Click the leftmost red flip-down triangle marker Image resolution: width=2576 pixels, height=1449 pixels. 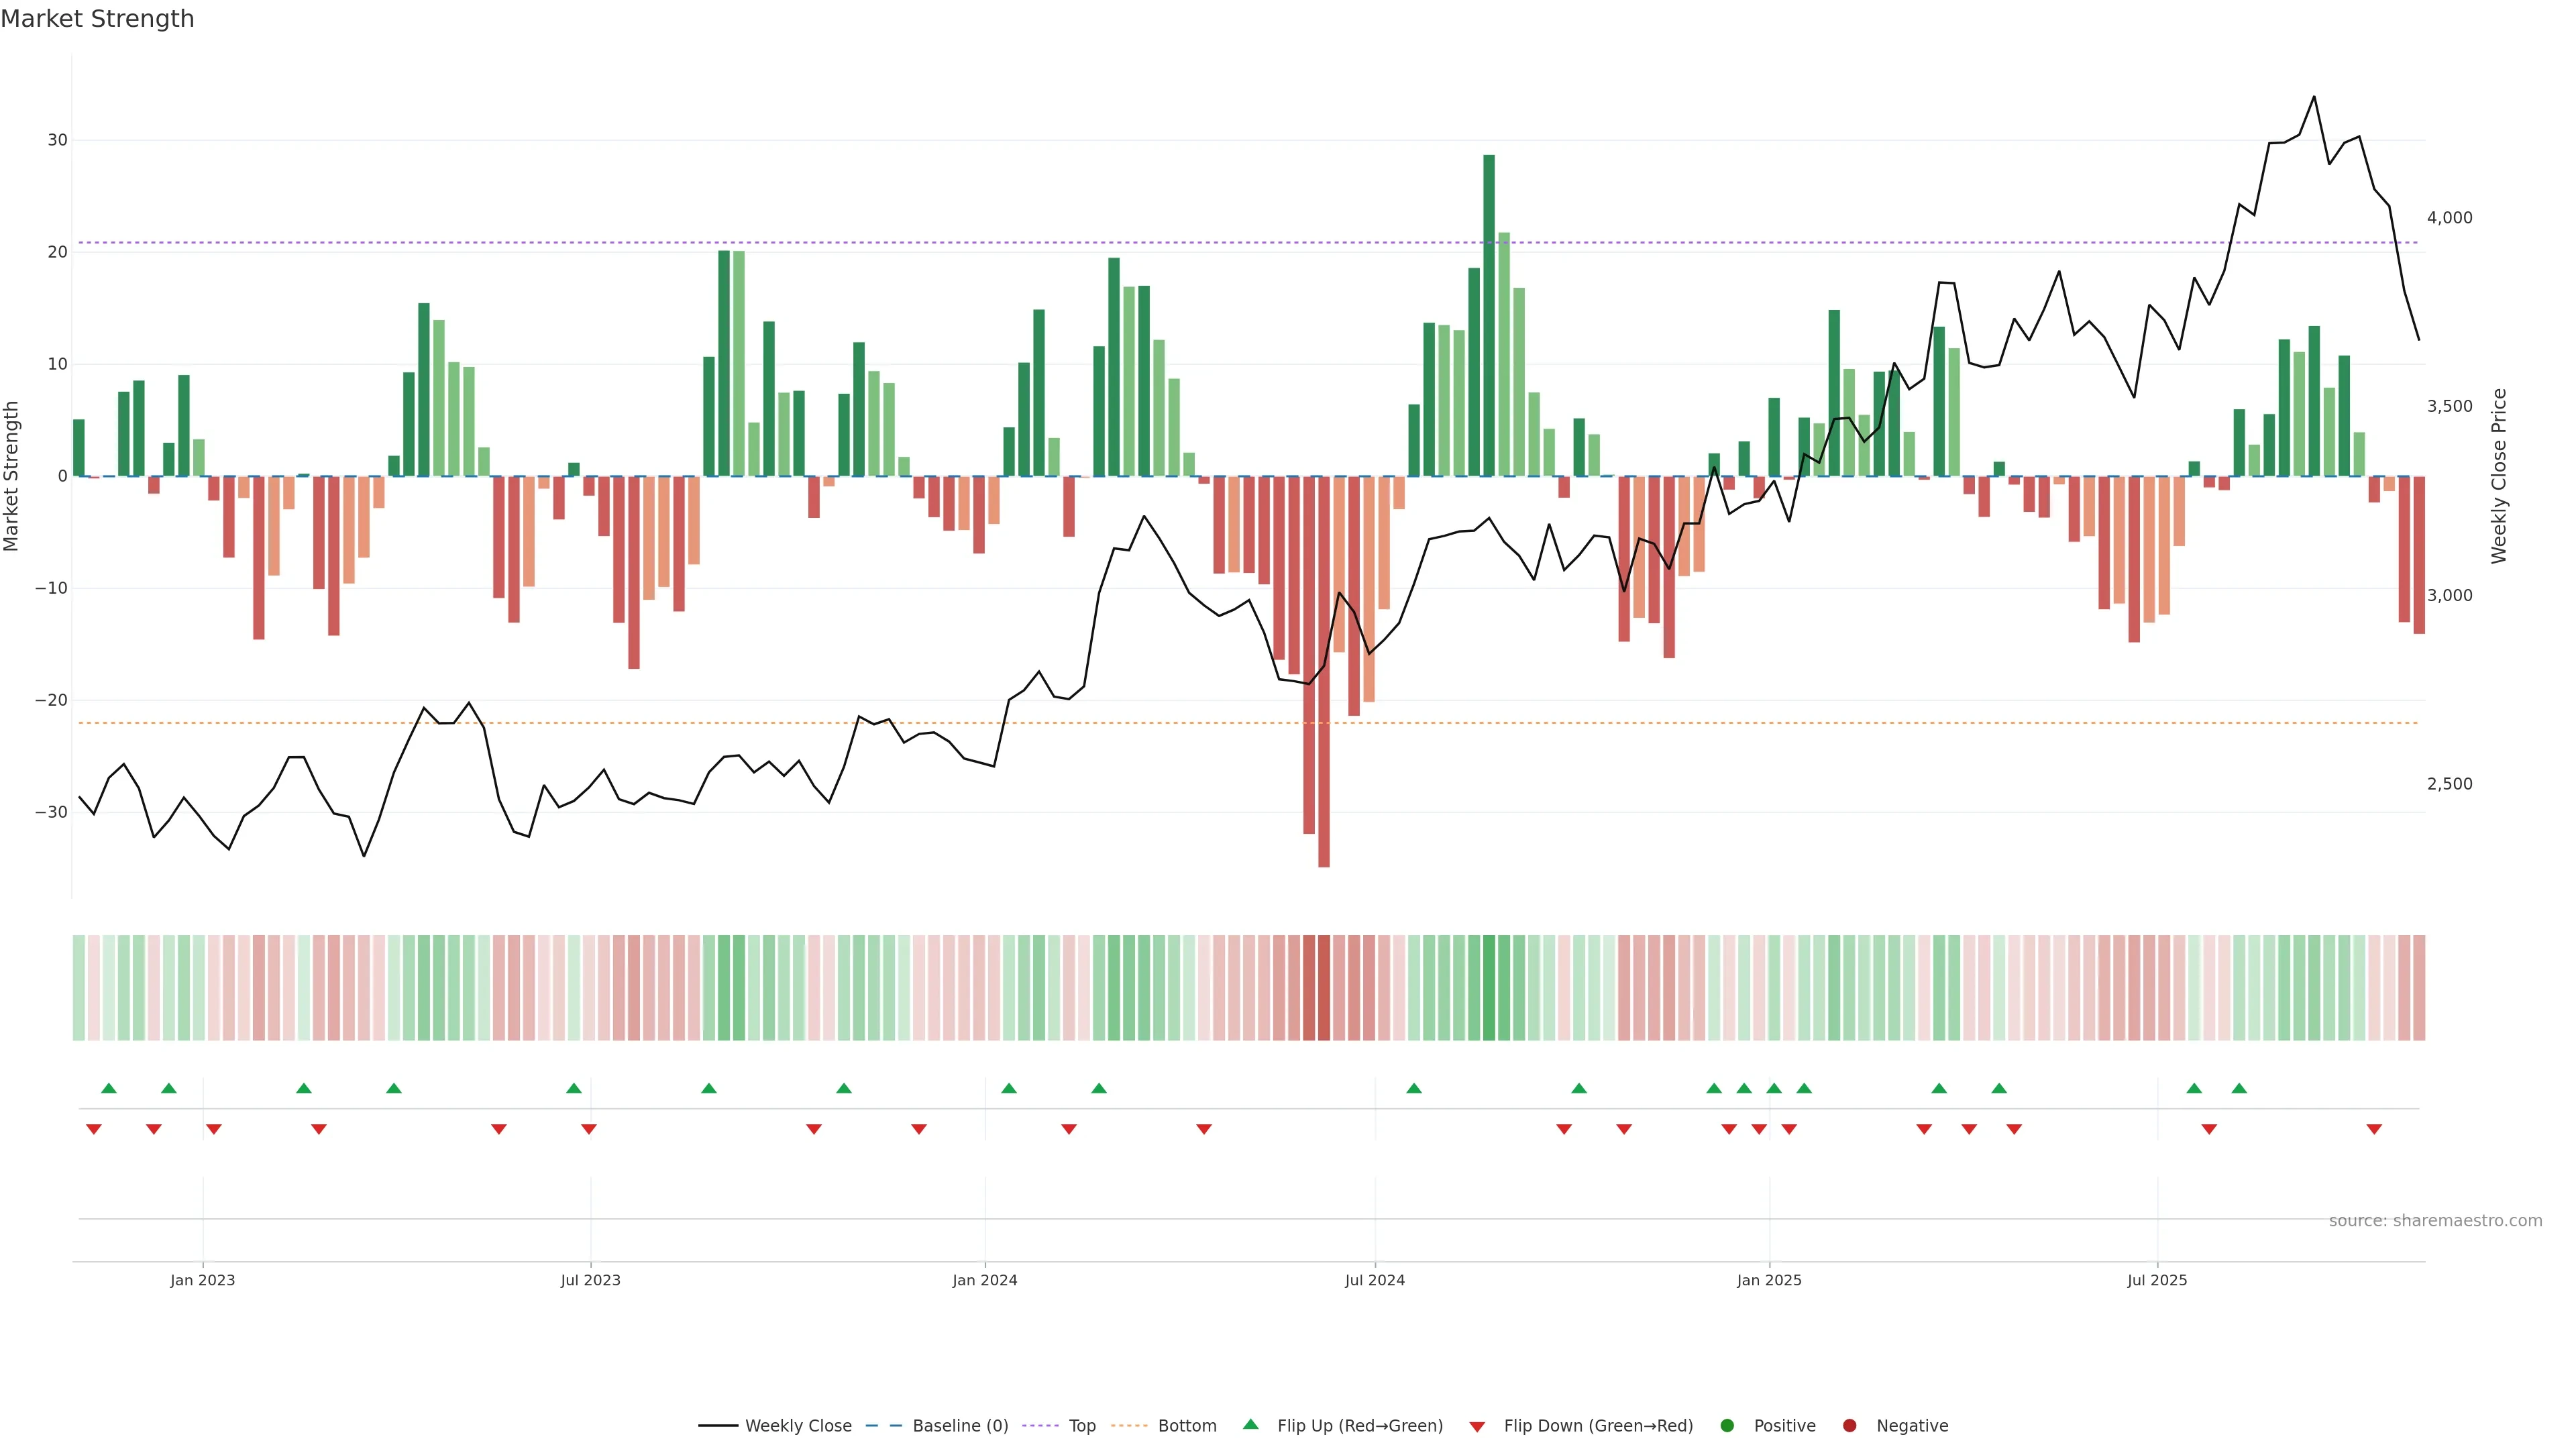tap(94, 1129)
